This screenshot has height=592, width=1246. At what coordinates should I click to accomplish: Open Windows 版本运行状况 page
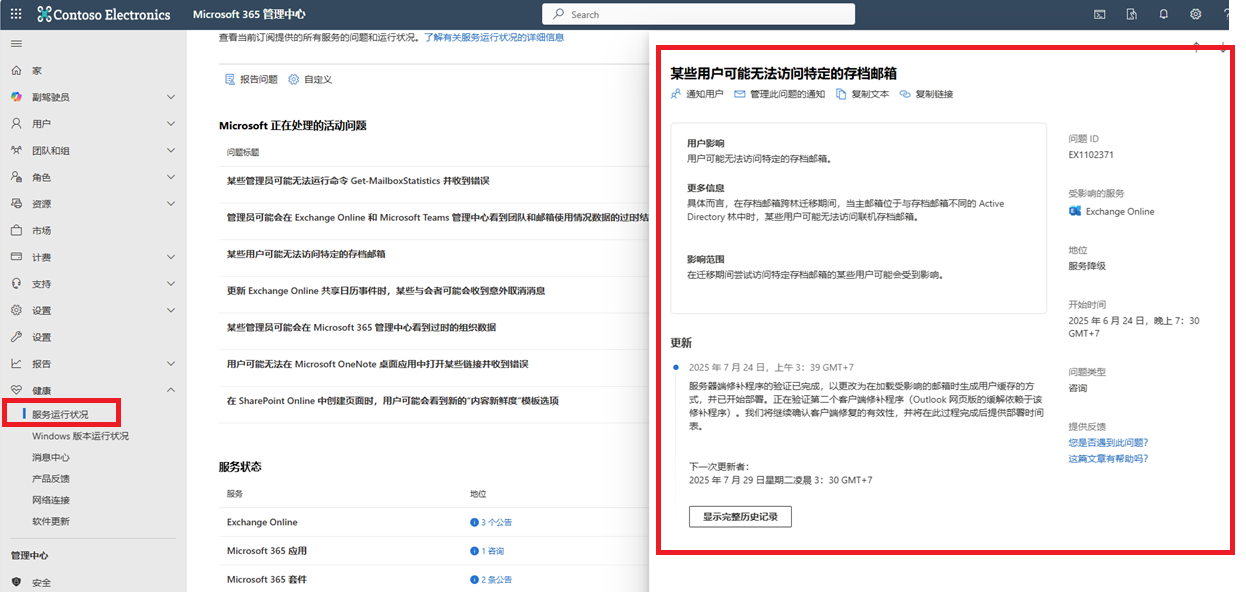tap(80, 436)
